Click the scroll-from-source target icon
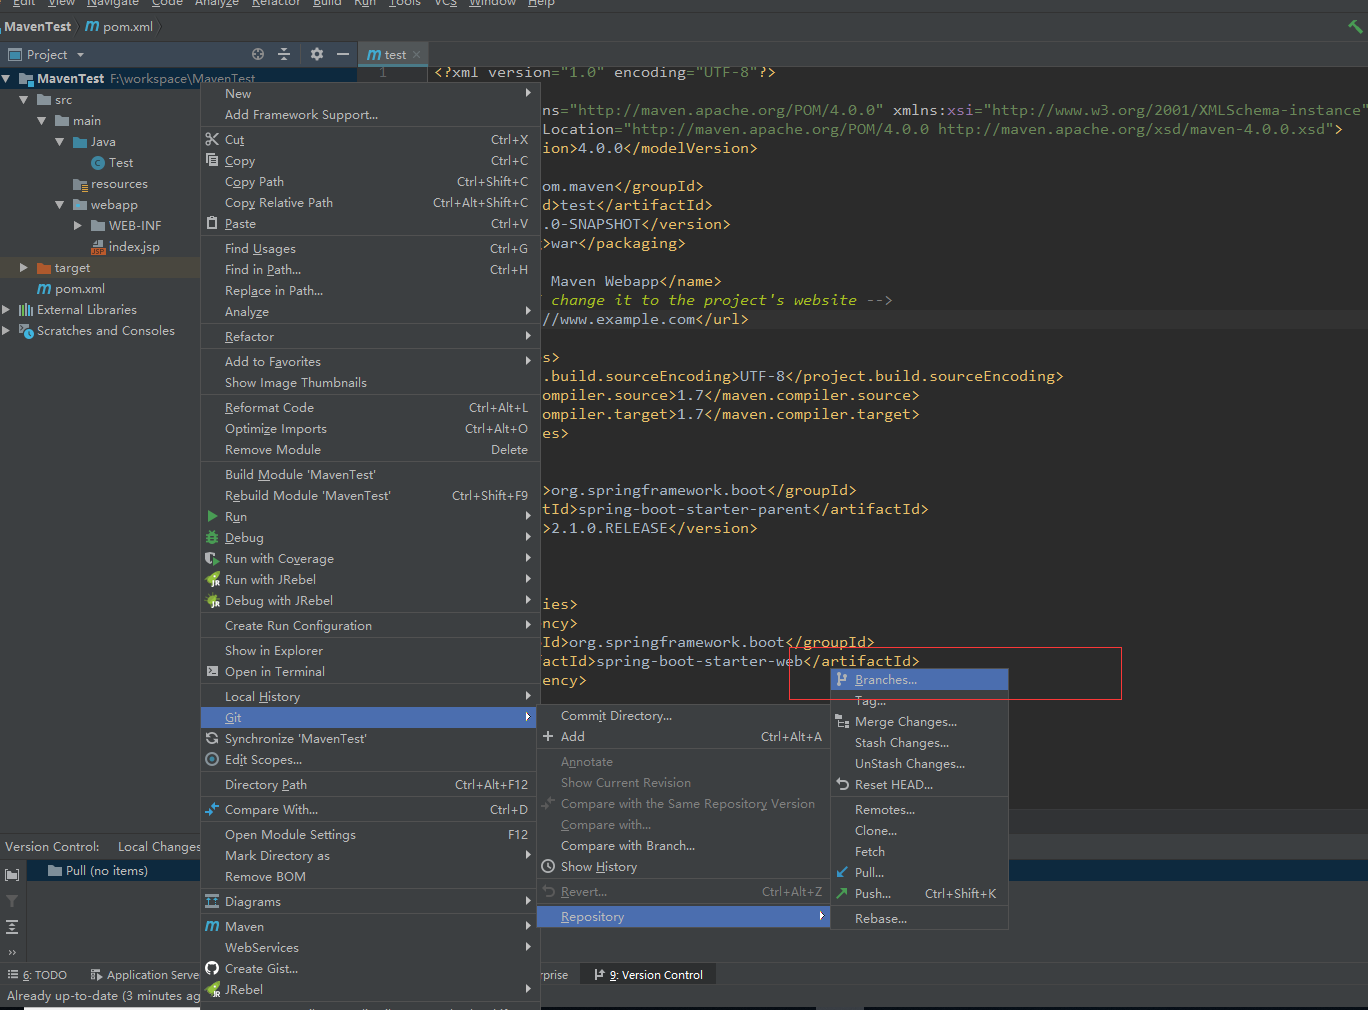Screen dimensions: 1368x1010 (258, 54)
